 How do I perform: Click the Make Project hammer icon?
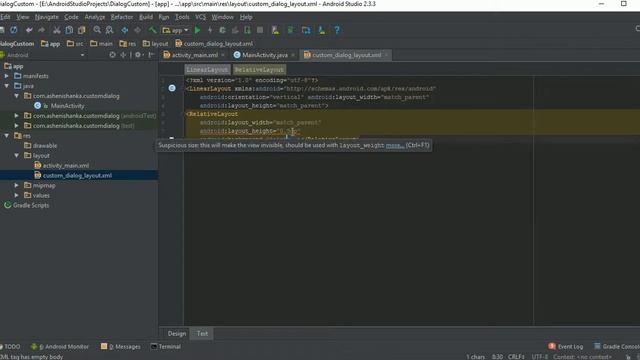tap(152, 30)
